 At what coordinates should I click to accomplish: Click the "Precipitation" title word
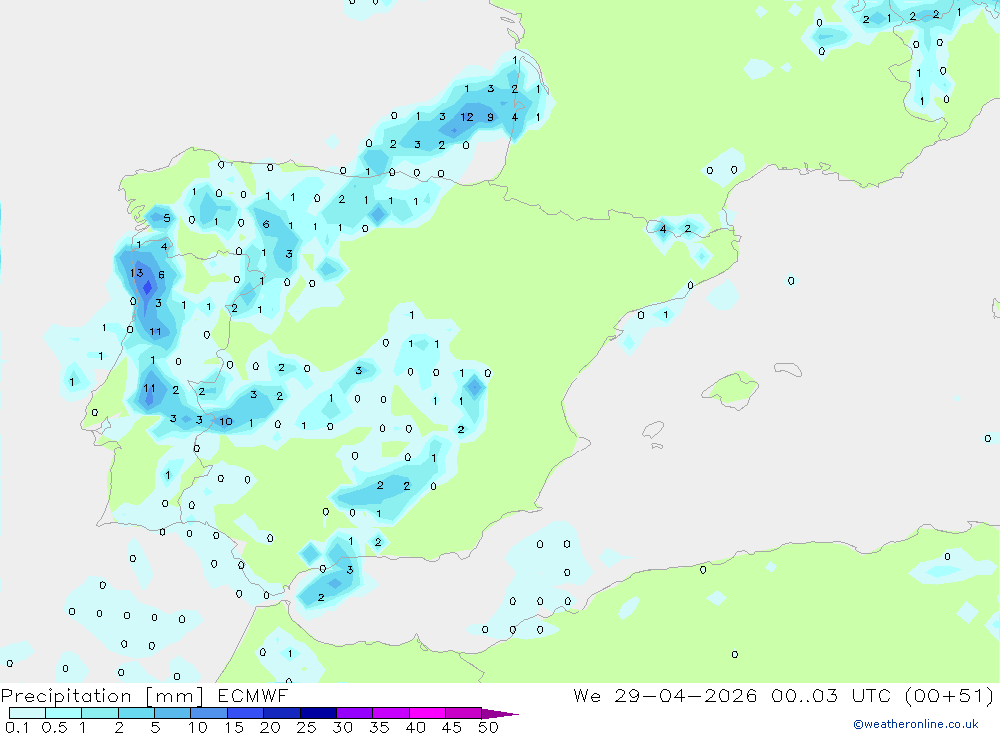click(x=66, y=696)
